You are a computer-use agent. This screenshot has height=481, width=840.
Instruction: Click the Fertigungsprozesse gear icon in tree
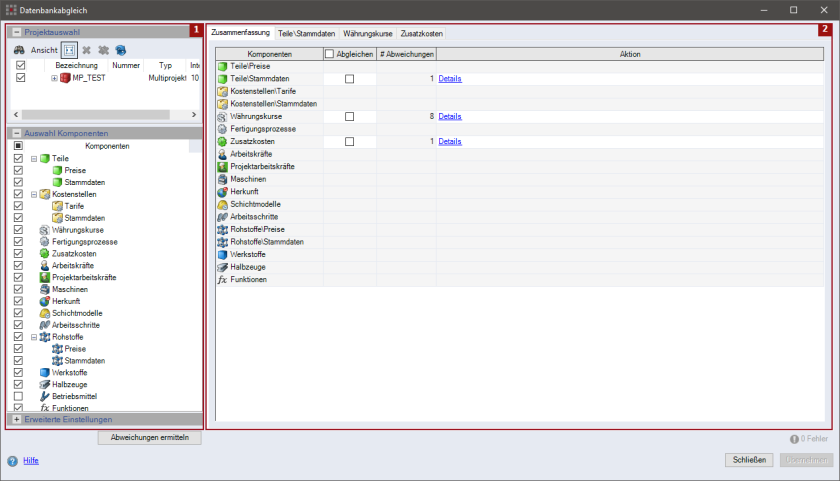pyautogui.click(x=44, y=242)
